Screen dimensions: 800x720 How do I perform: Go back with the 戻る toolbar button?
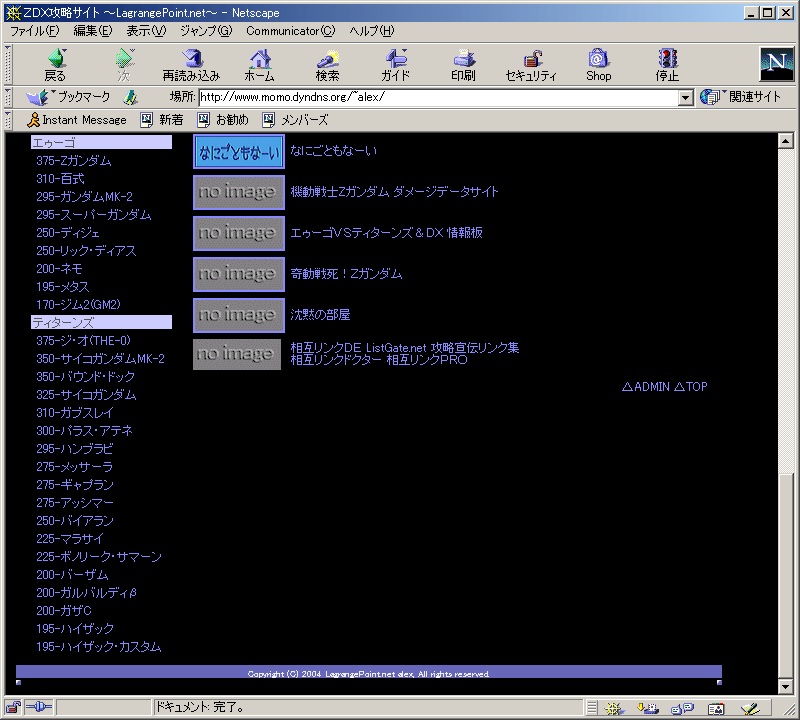(55, 65)
